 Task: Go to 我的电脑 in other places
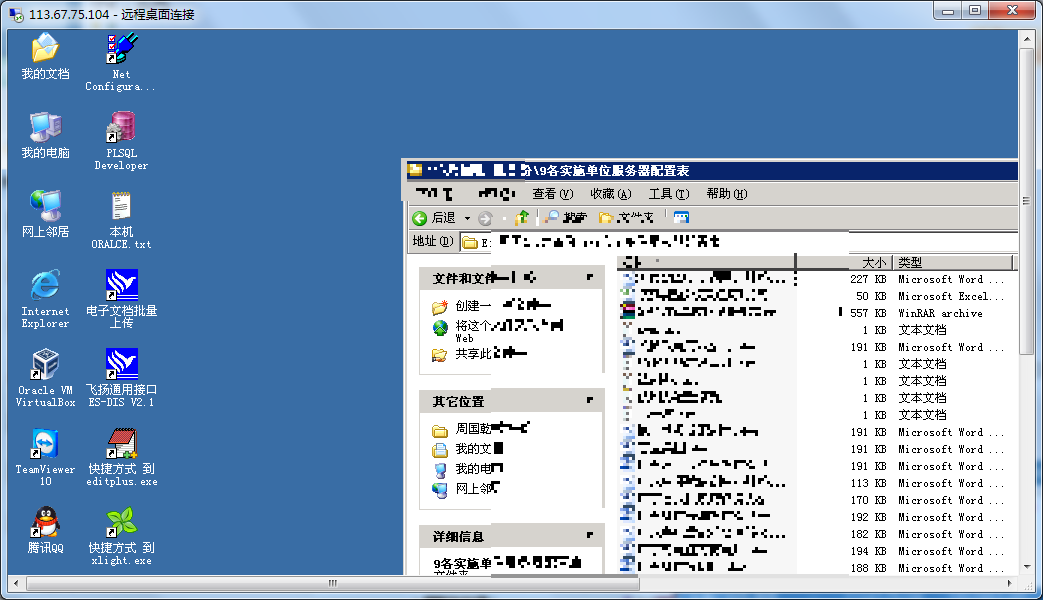(467, 469)
